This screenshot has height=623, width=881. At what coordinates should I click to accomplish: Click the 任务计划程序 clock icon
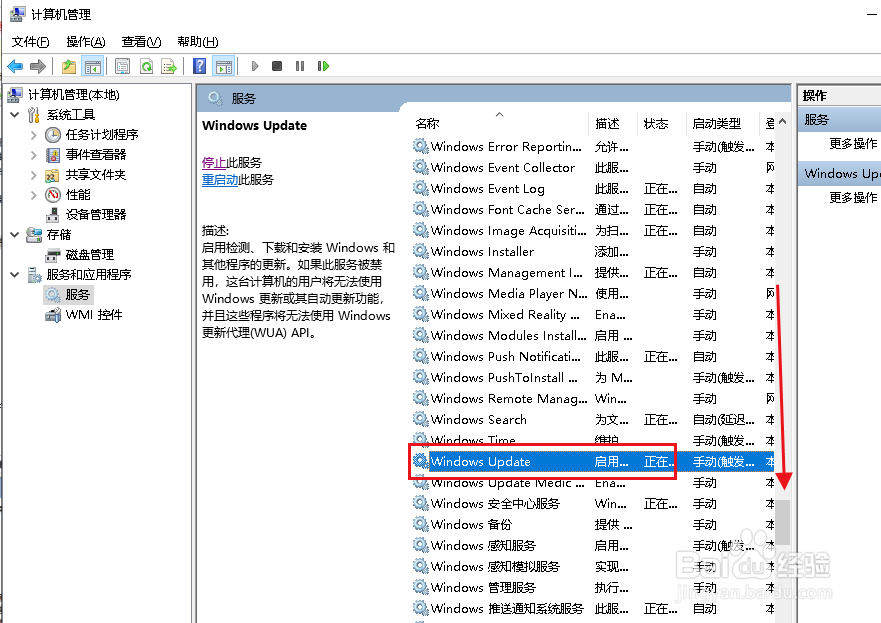point(53,135)
